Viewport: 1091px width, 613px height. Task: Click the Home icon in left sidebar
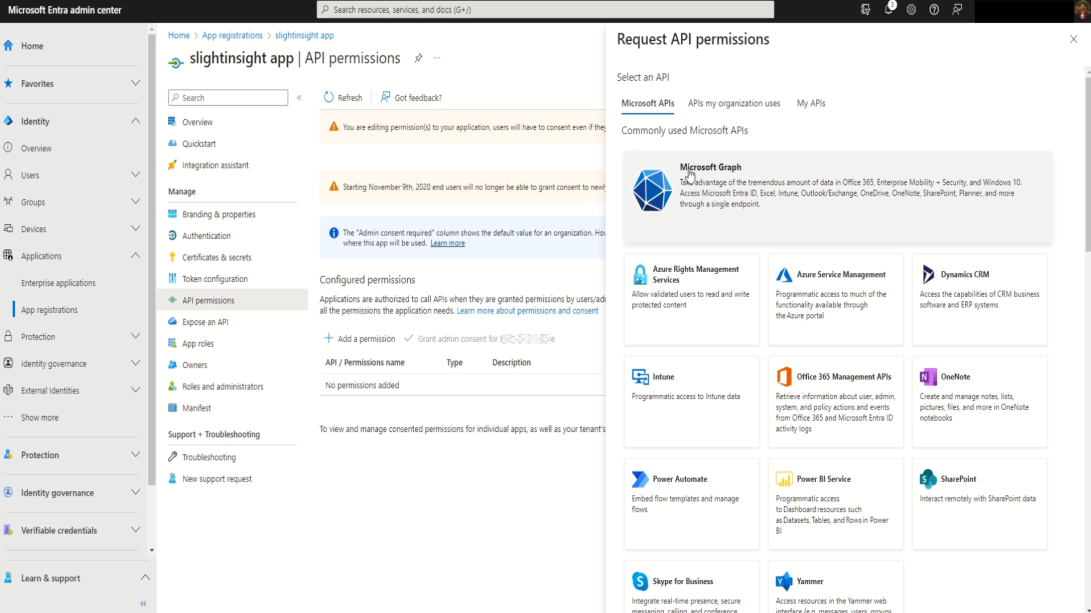[x=8, y=44]
